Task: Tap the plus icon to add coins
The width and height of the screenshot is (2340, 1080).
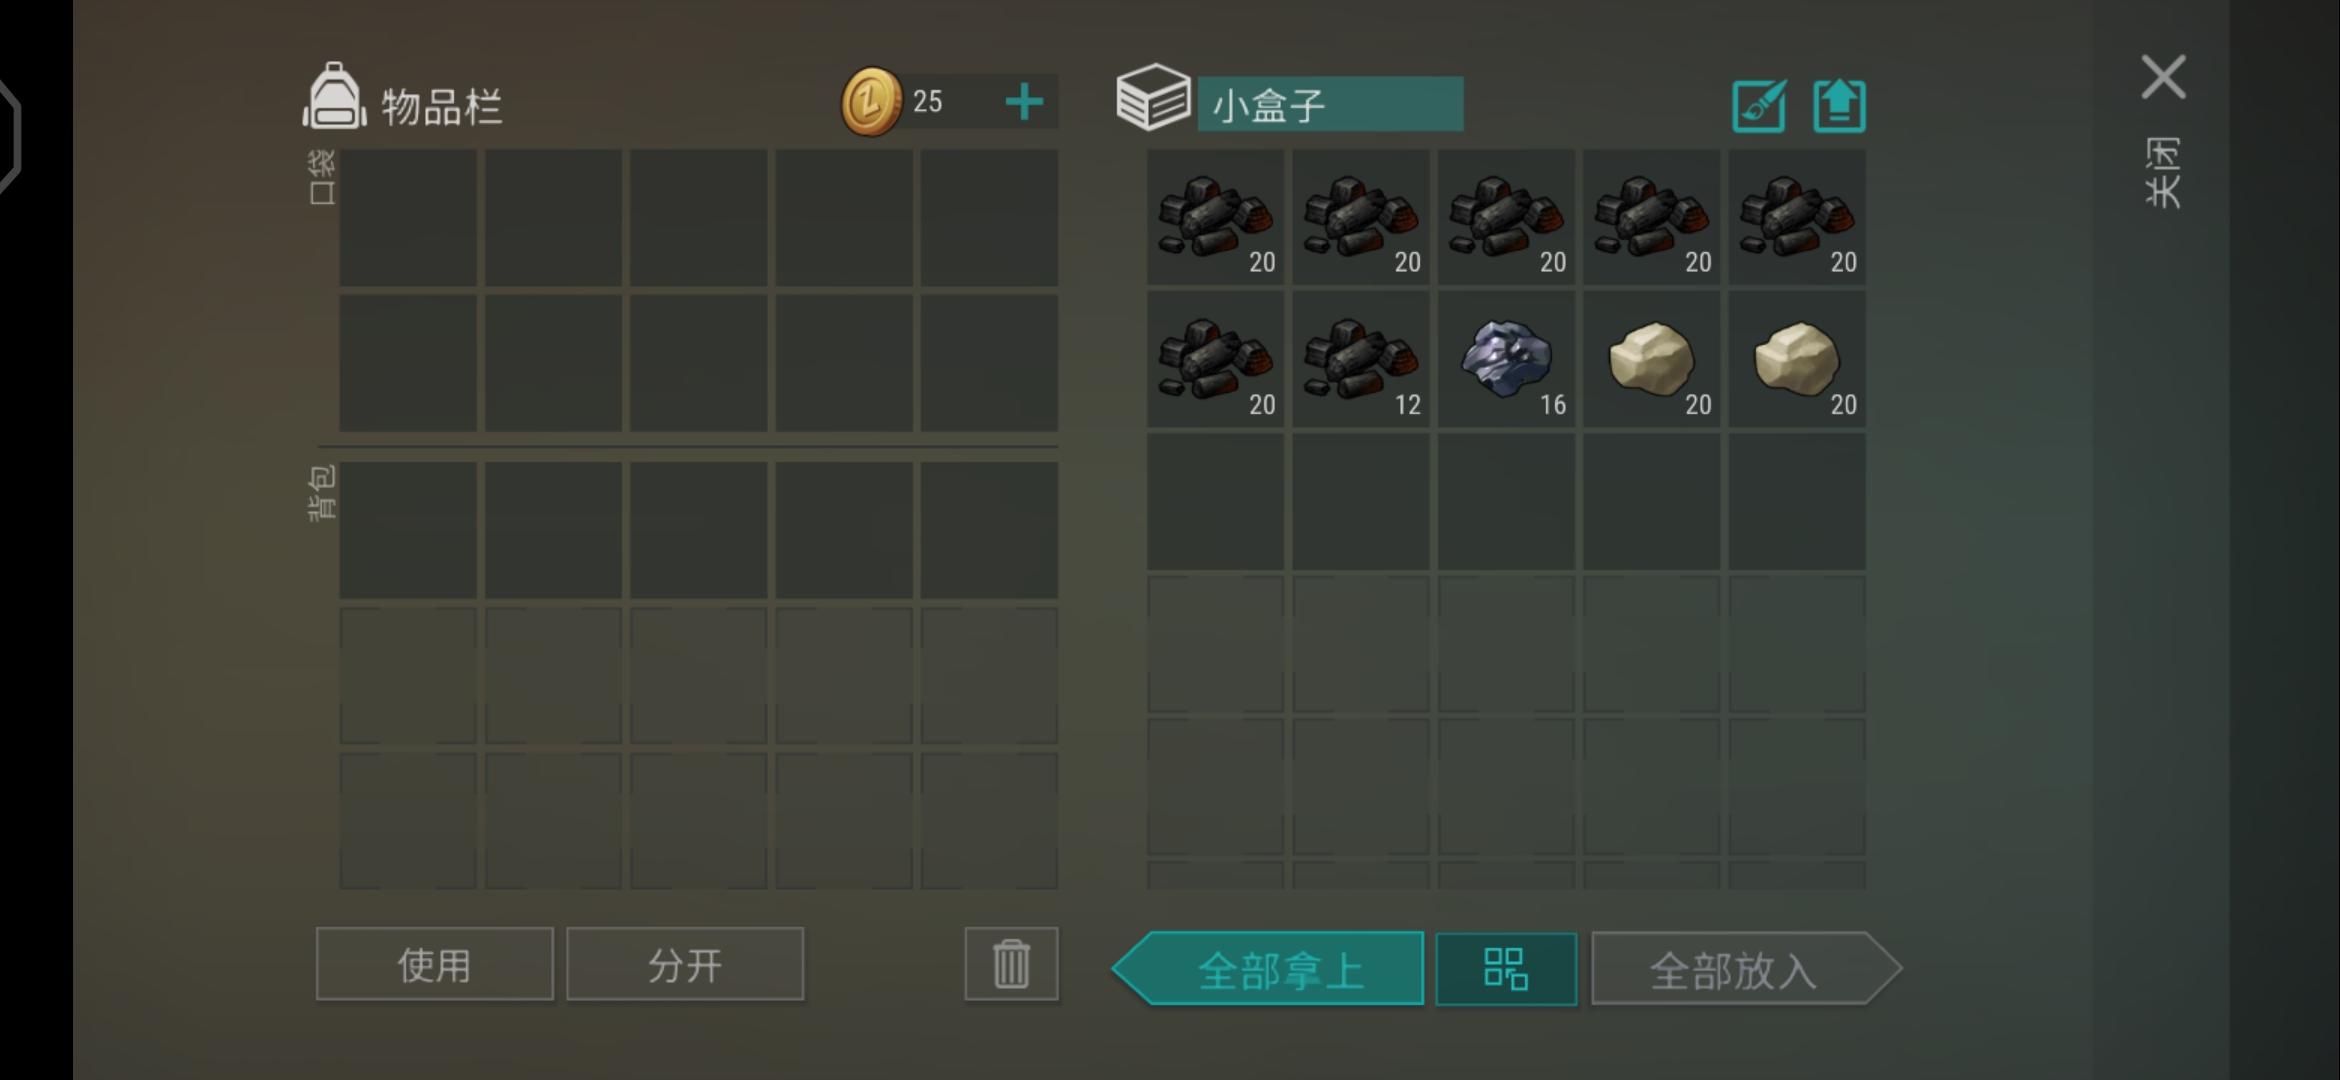Action: click(1024, 102)
